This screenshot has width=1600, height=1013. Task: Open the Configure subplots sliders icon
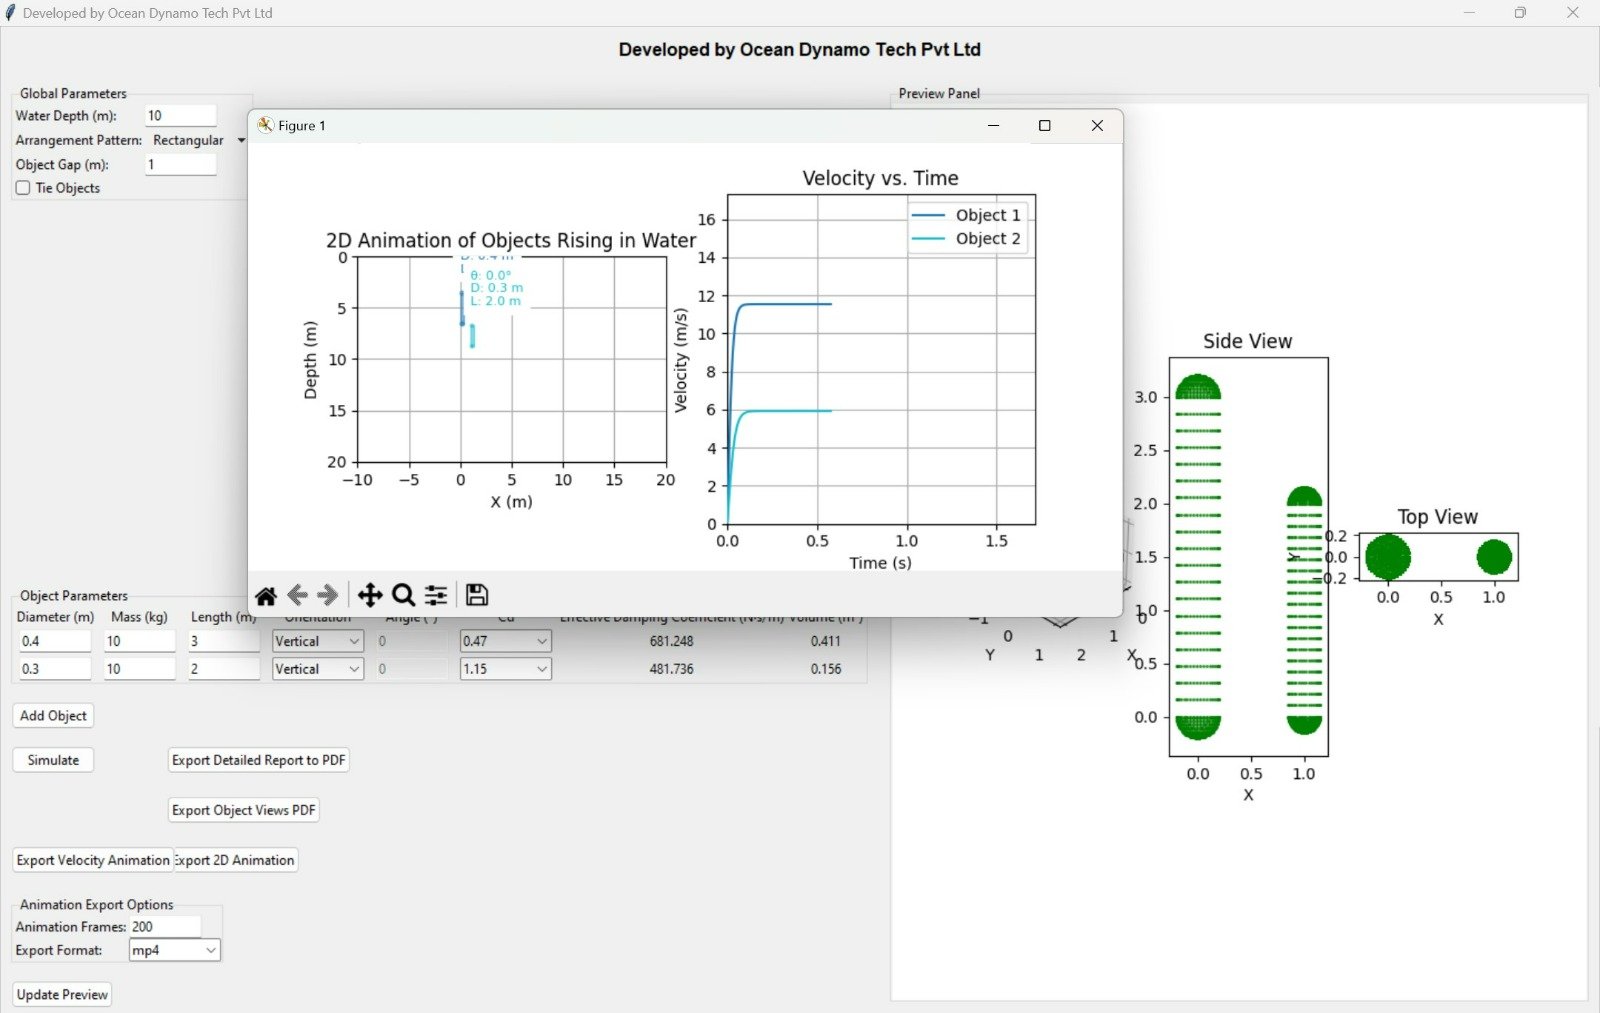click(436, 596)
